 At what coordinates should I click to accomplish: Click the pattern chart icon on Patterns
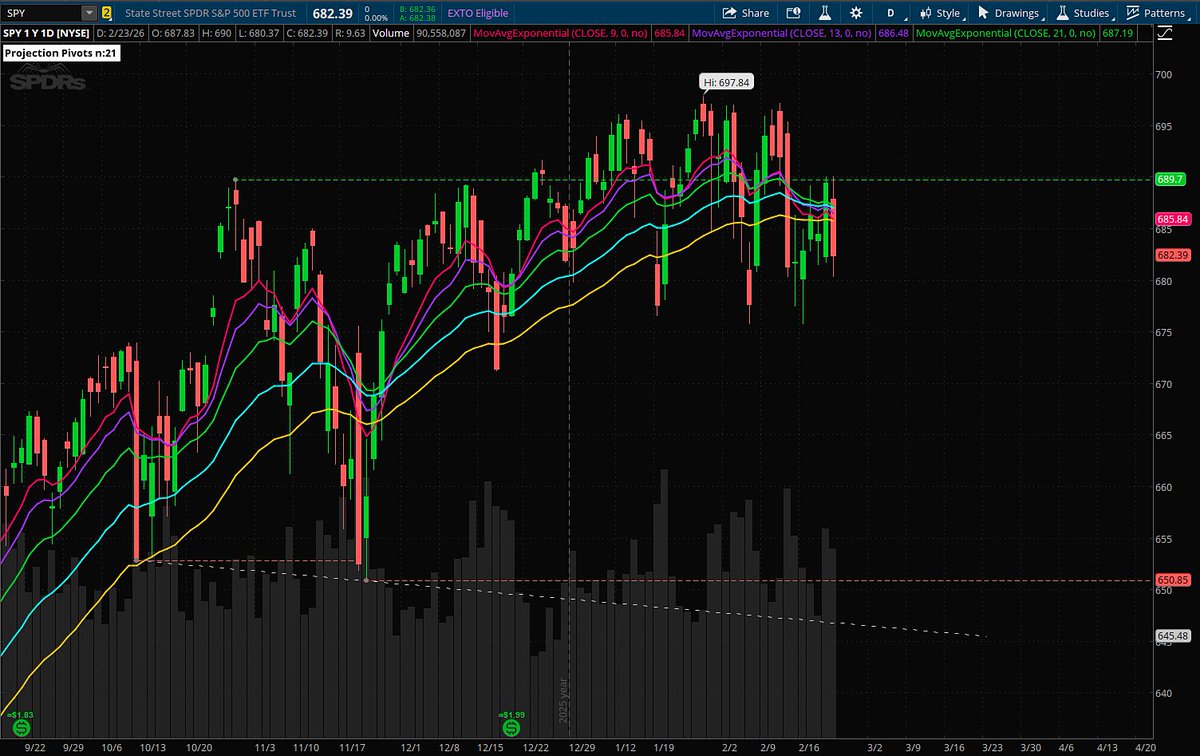1134,13
